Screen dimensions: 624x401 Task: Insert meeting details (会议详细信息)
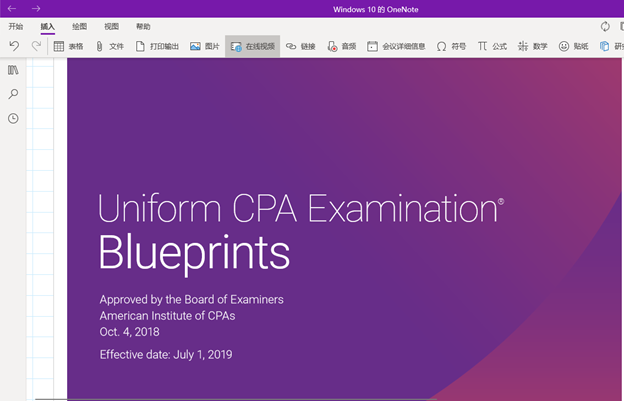tap(396, 47)
